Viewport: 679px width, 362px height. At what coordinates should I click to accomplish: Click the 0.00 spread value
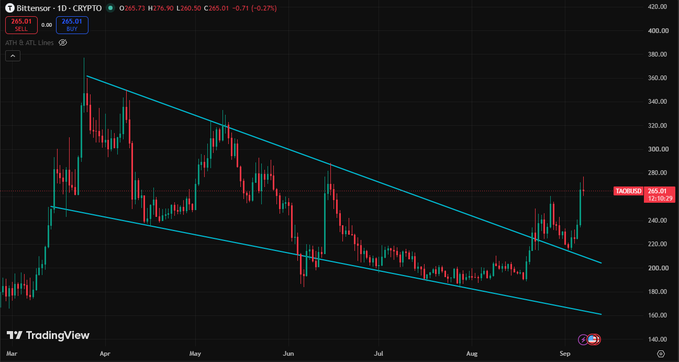[47, 25]
